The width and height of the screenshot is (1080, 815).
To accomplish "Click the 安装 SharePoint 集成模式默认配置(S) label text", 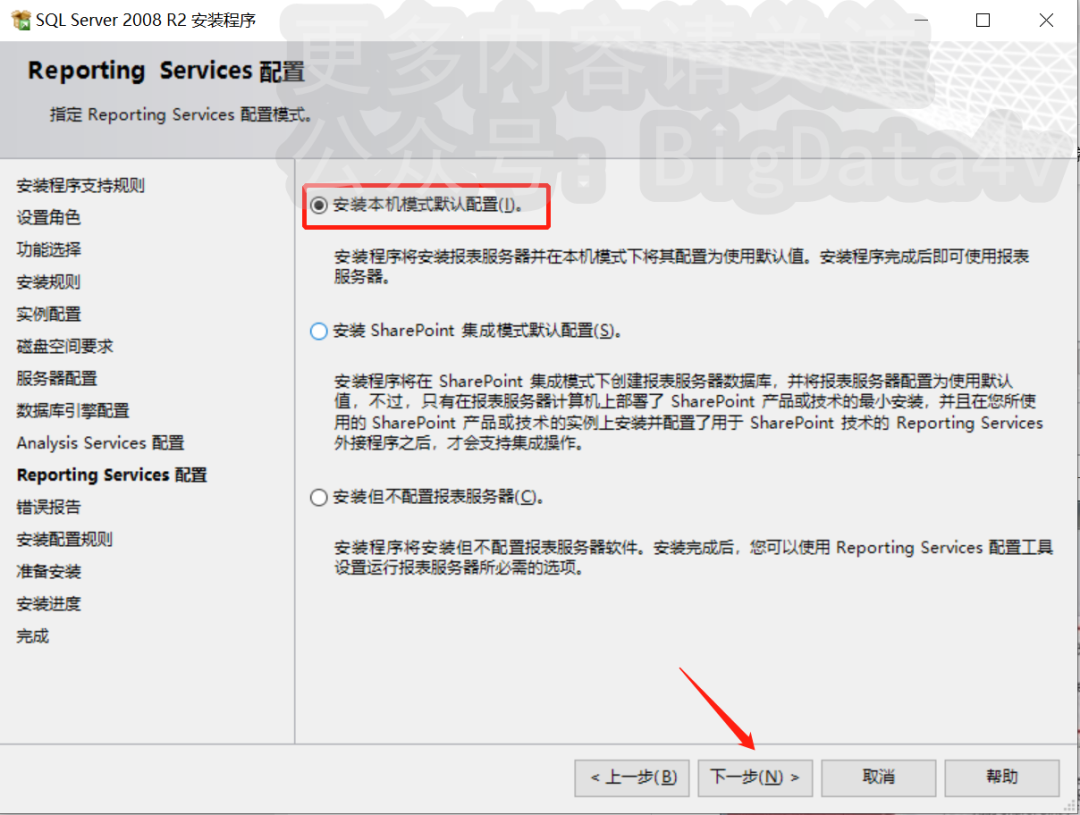I will [x=477, y=331].
